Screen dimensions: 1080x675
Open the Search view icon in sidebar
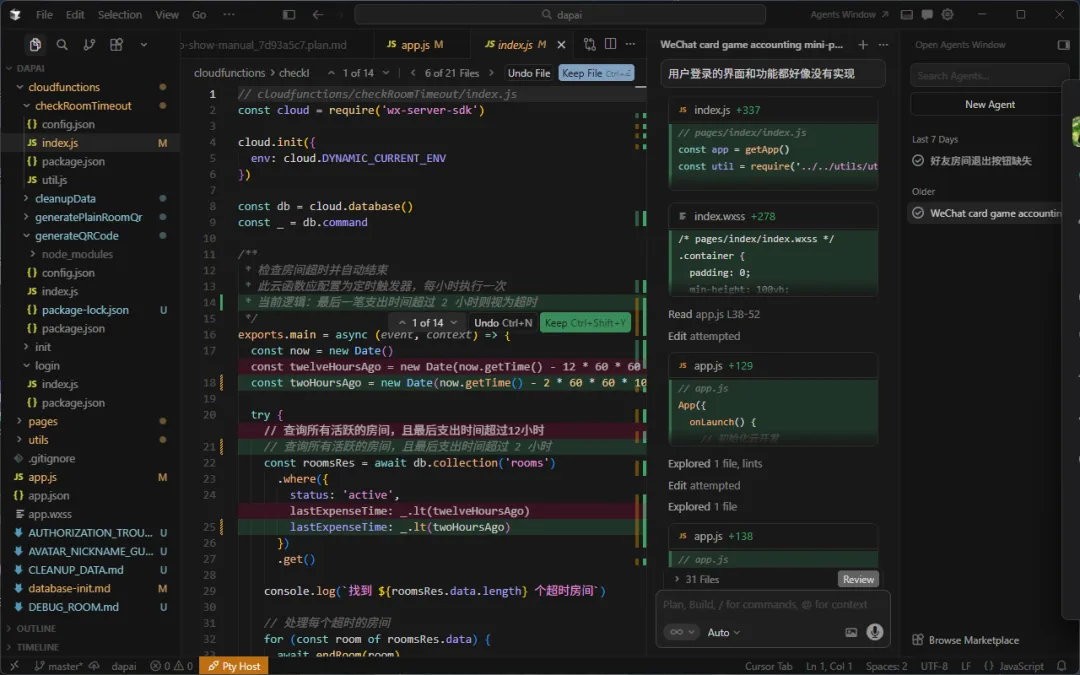tap(62, 45)
